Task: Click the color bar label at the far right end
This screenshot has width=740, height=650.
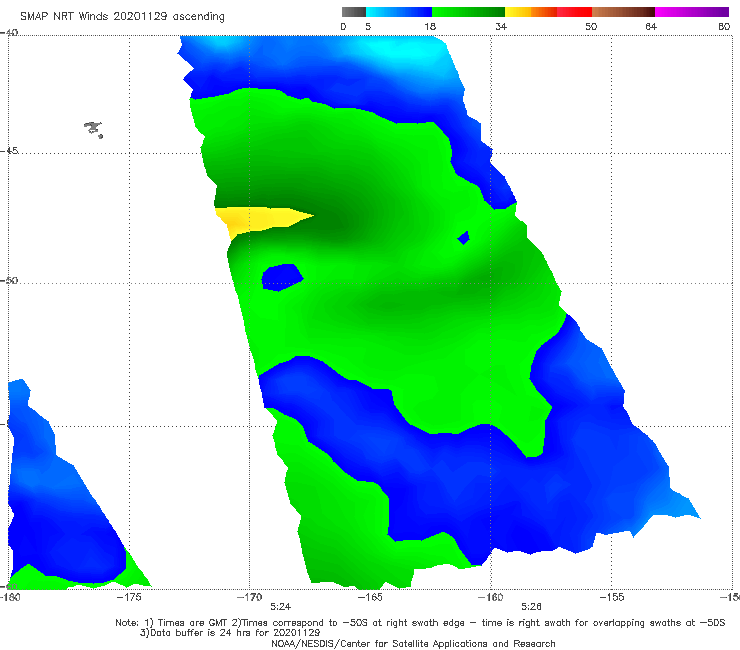Action: tap(724, 26)
